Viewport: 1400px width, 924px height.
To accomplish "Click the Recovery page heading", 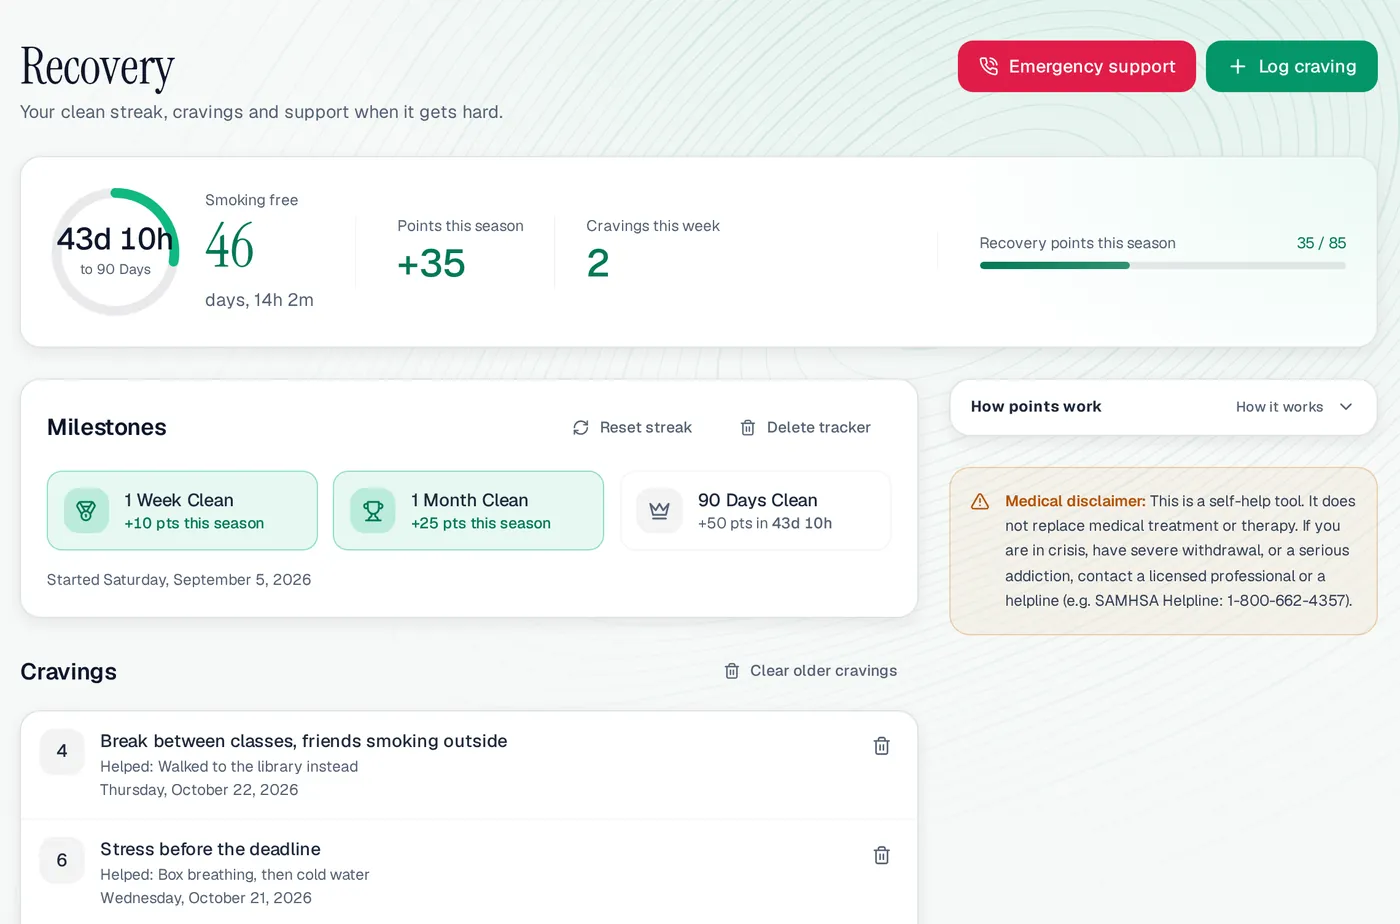I will 98,67.
